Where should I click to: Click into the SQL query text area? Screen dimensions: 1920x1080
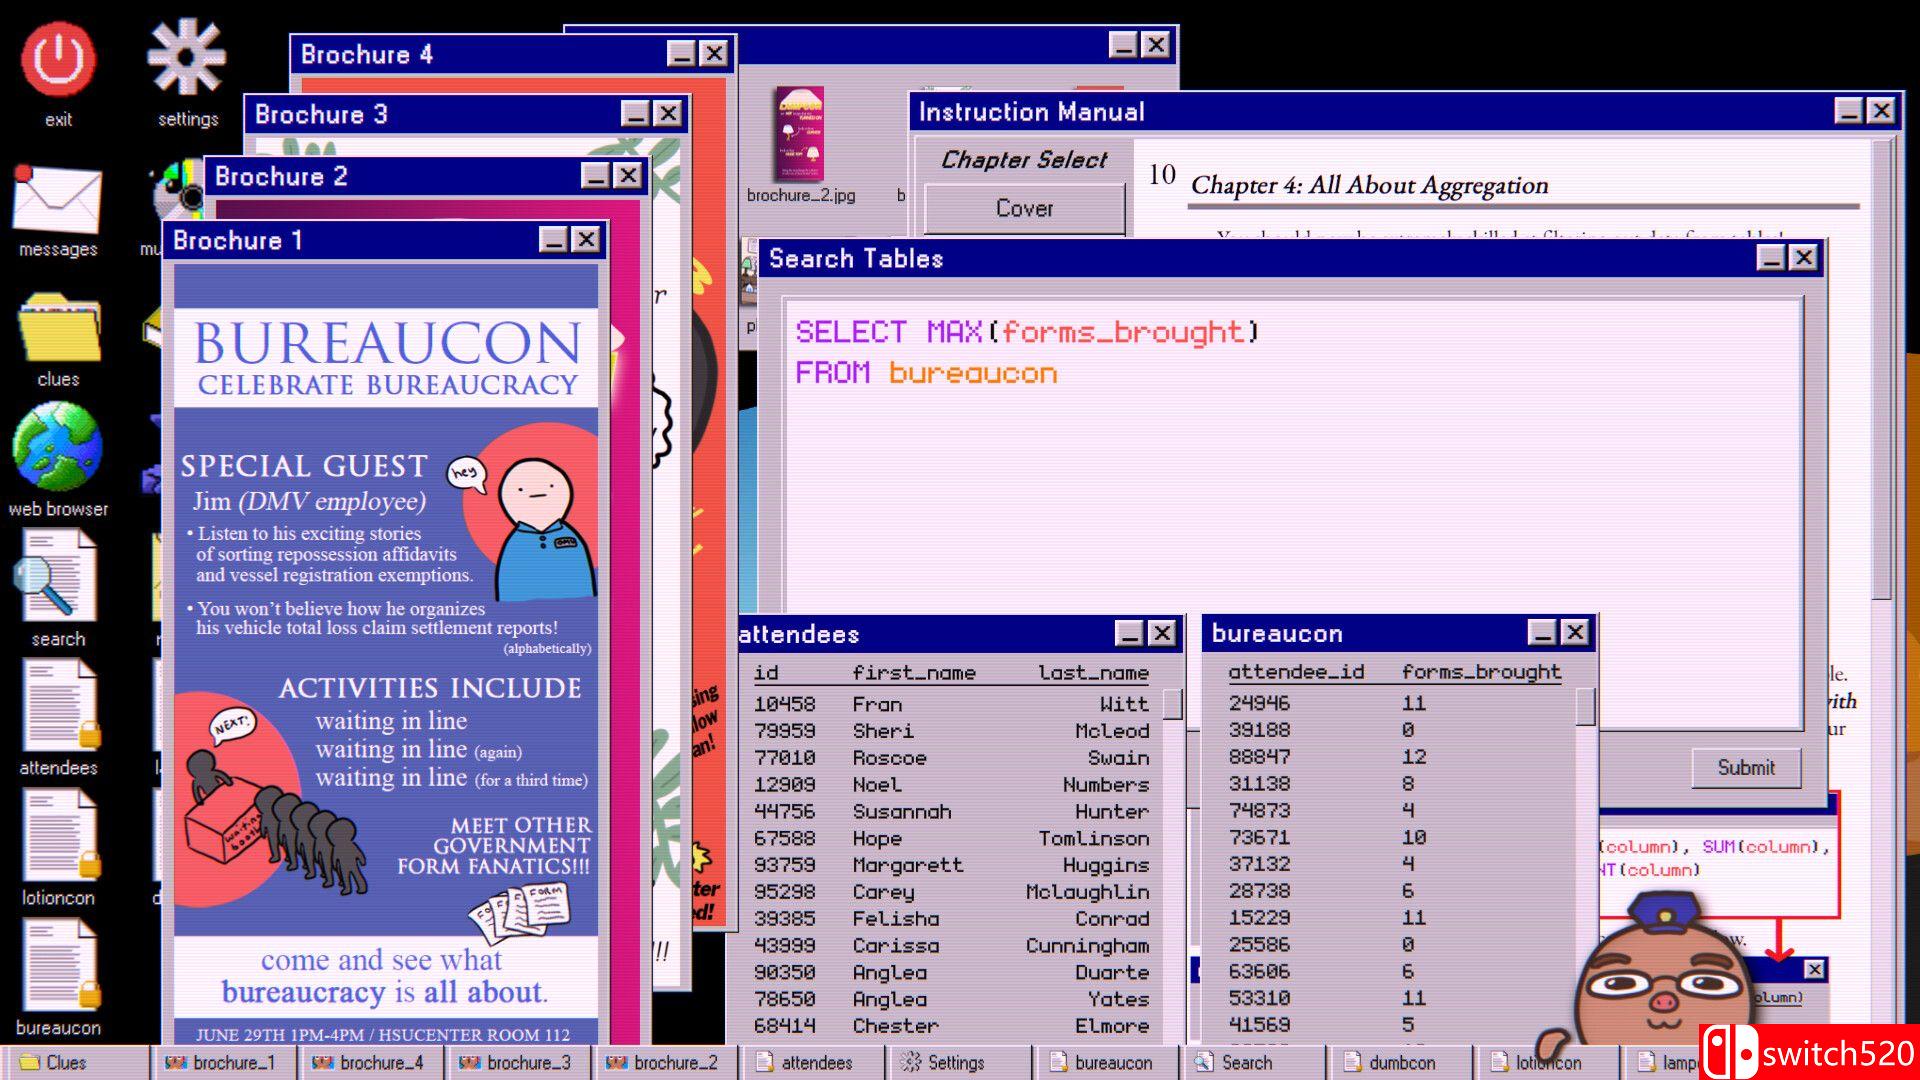click(1293, 512)
